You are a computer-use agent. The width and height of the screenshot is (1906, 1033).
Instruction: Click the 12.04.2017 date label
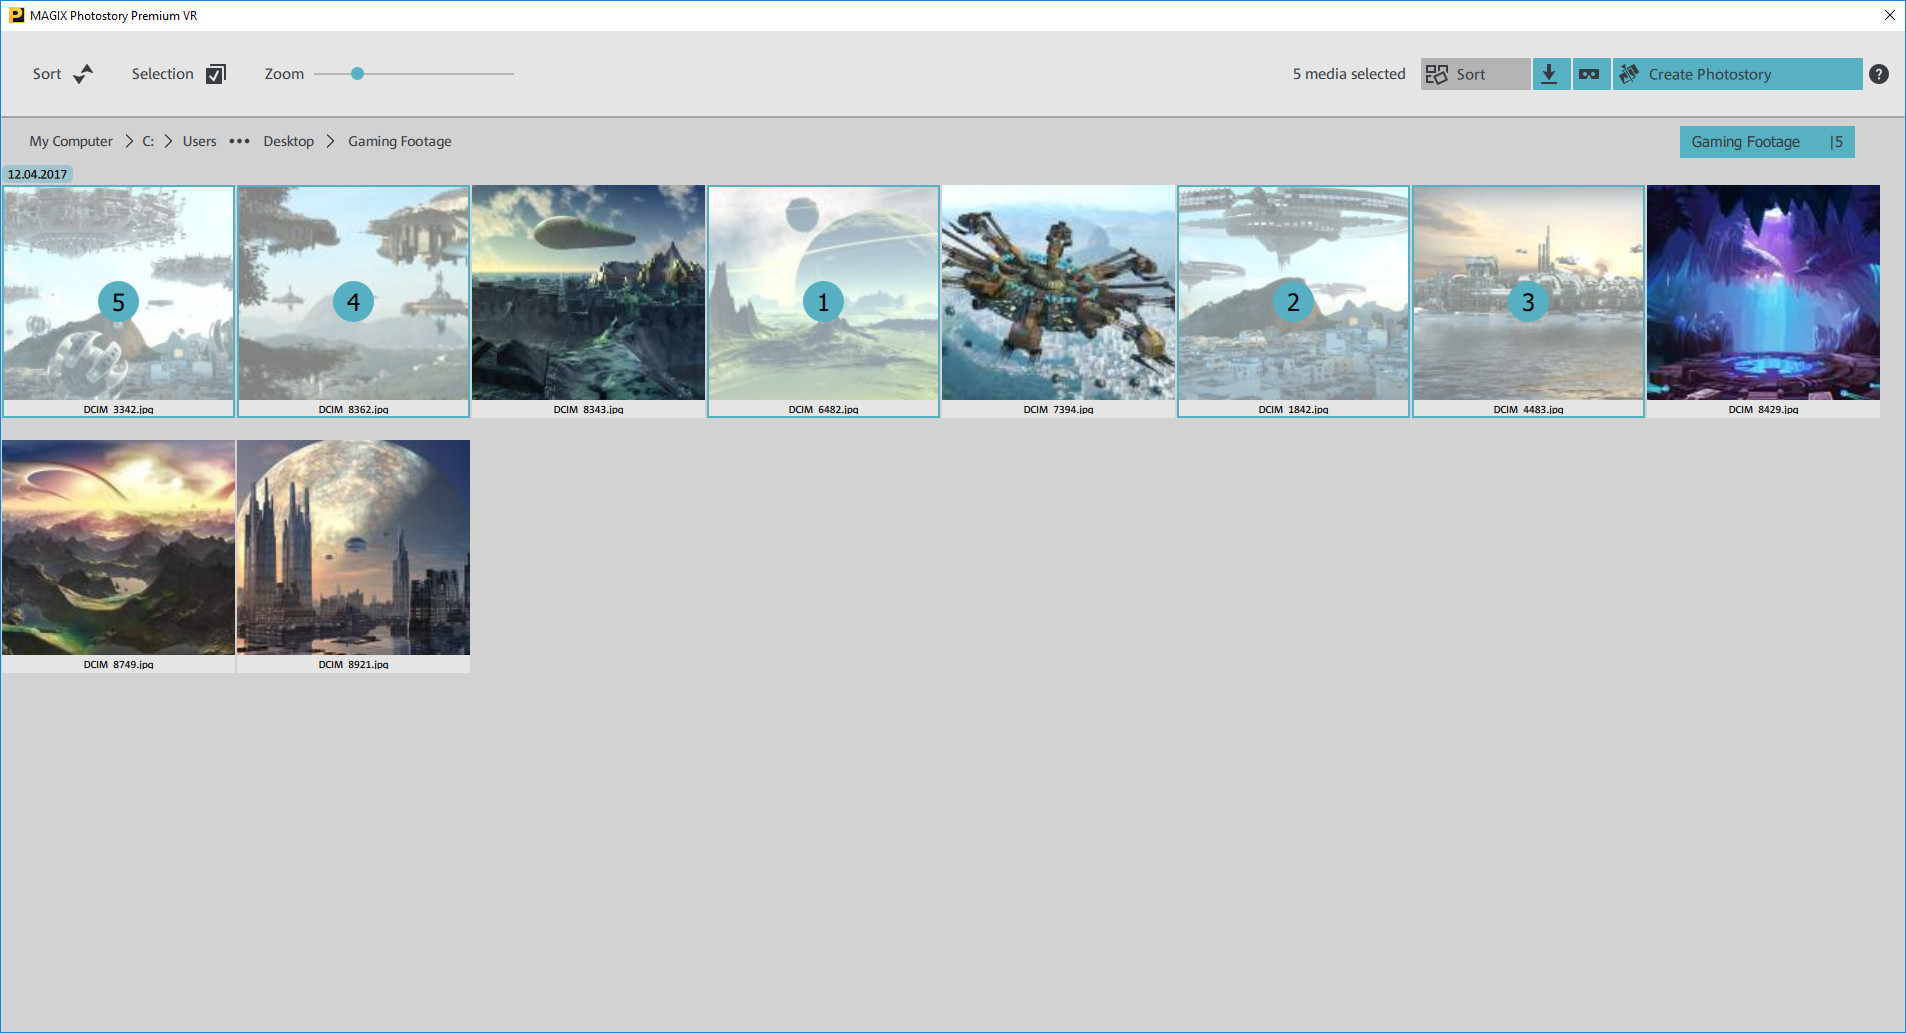pos(37,173)
